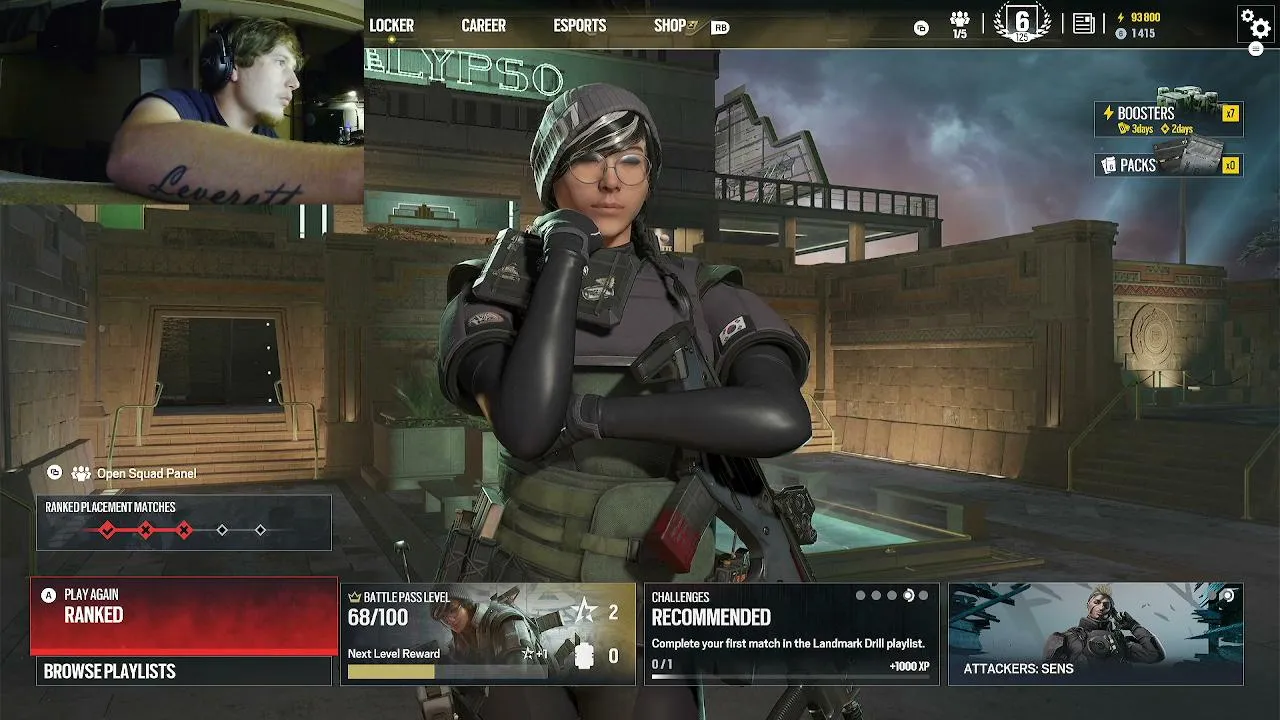Select the third Challenges page dot
The image size is (1280, 720).
coord(892,596)
